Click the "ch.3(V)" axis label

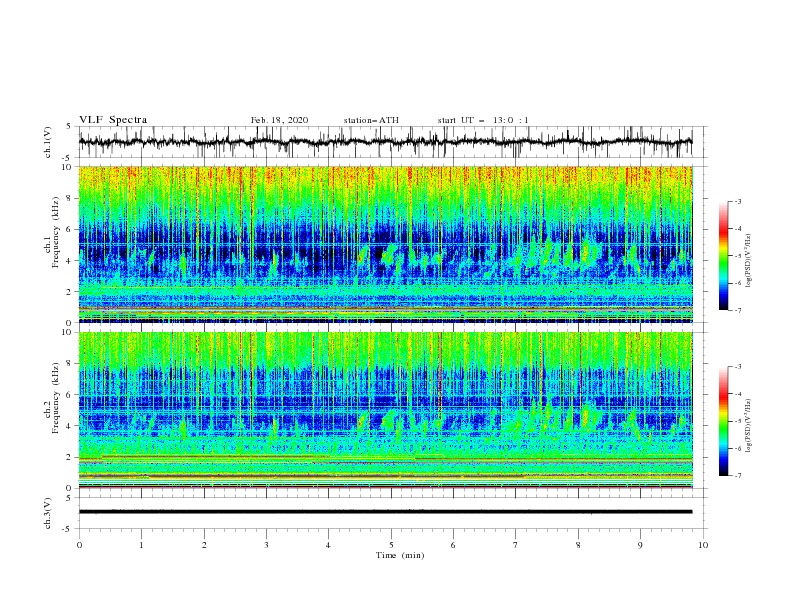tap(48, 513)
